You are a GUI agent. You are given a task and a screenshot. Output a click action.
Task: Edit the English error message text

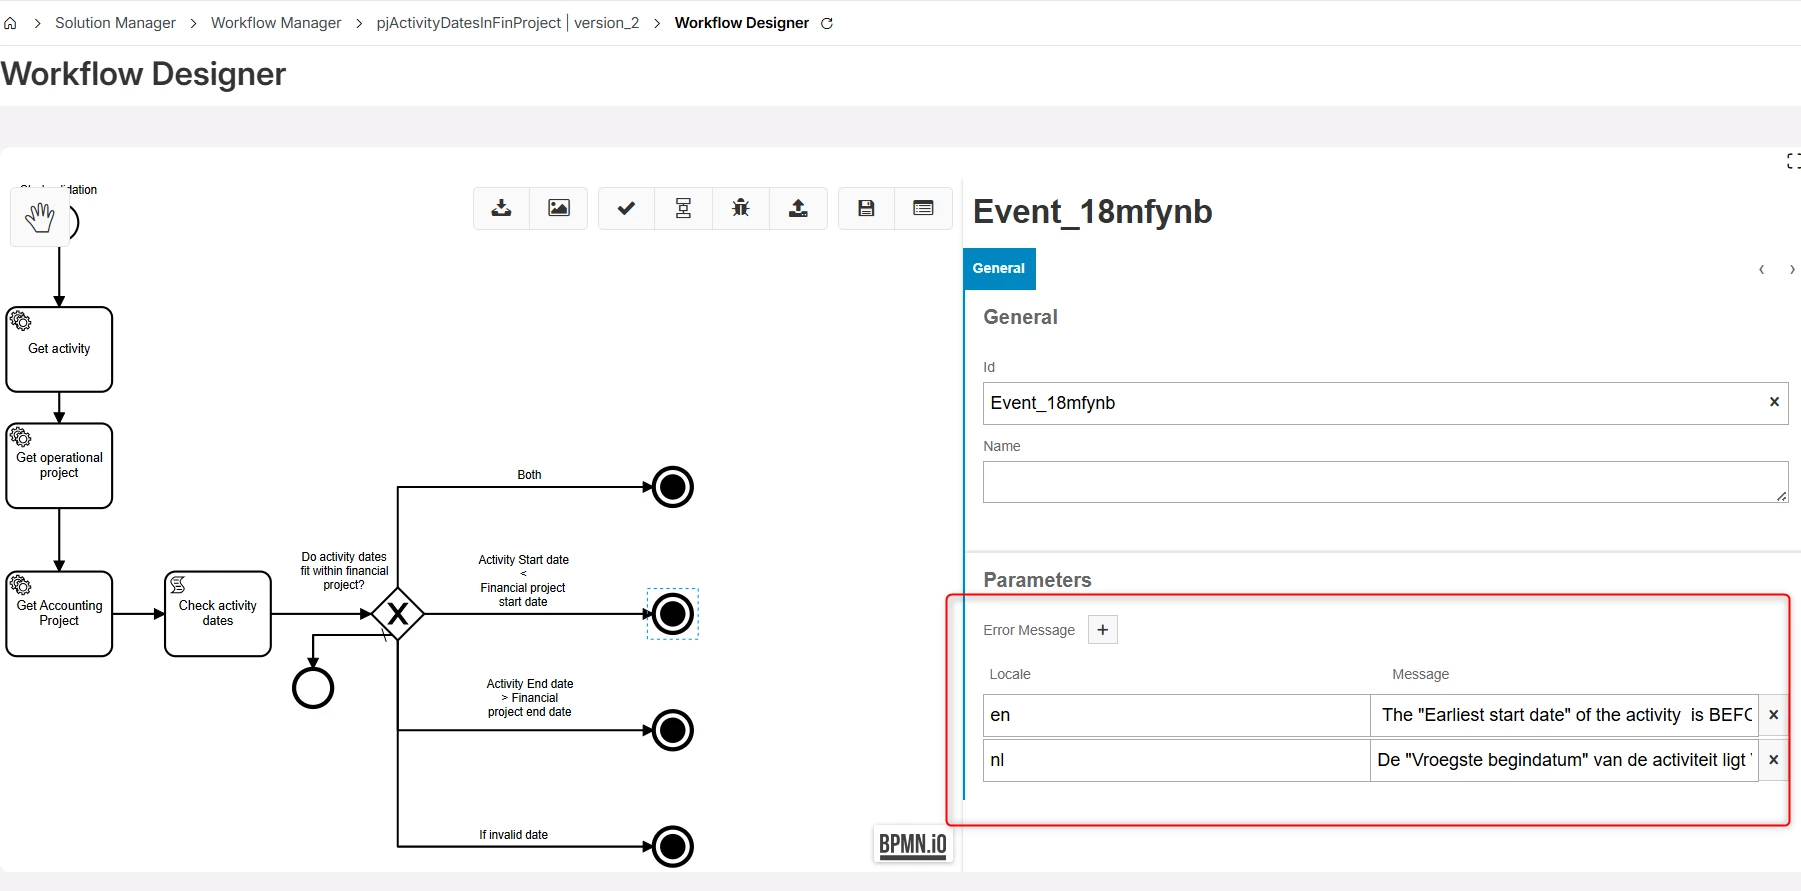tap(1564, 715)
